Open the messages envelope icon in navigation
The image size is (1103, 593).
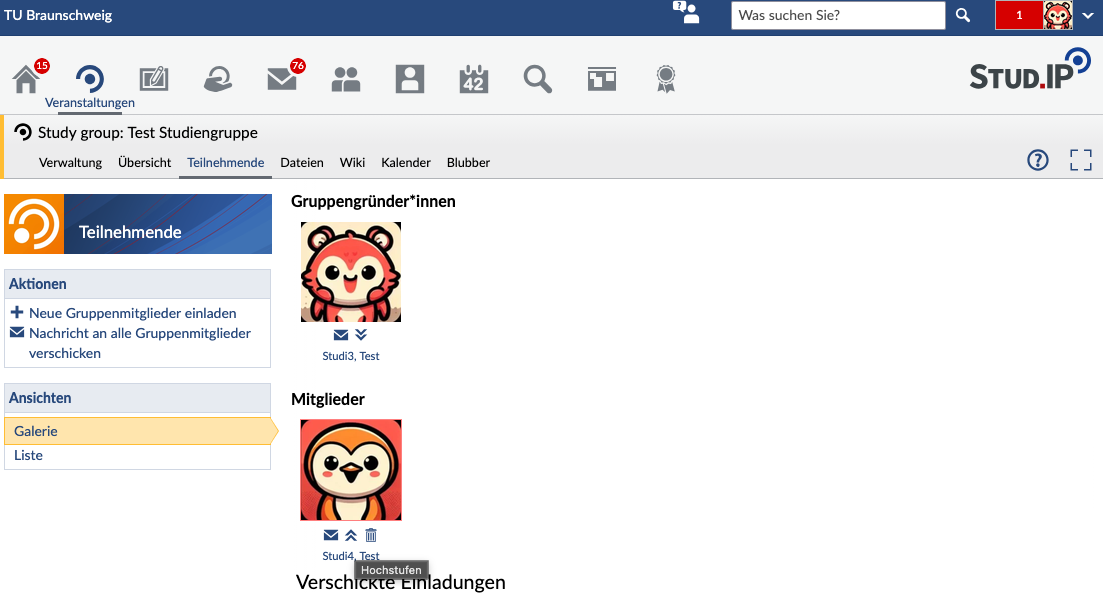(282, 79)
